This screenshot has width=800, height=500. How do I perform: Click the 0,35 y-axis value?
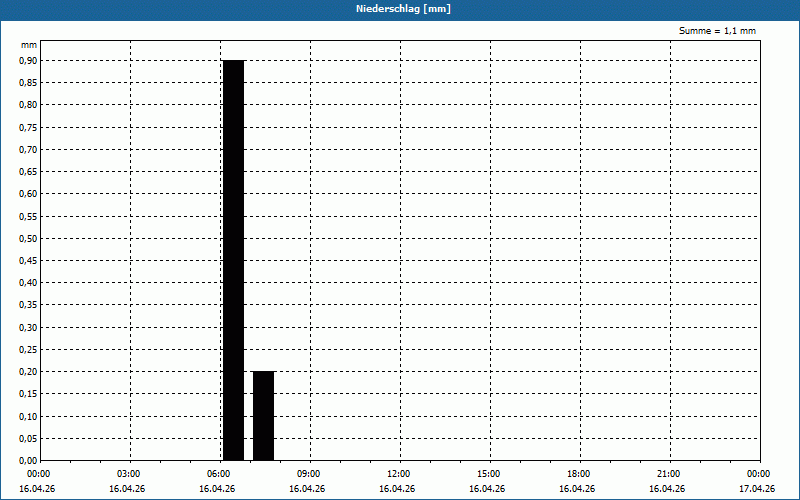pyautogui.click(x=28, y=305)
